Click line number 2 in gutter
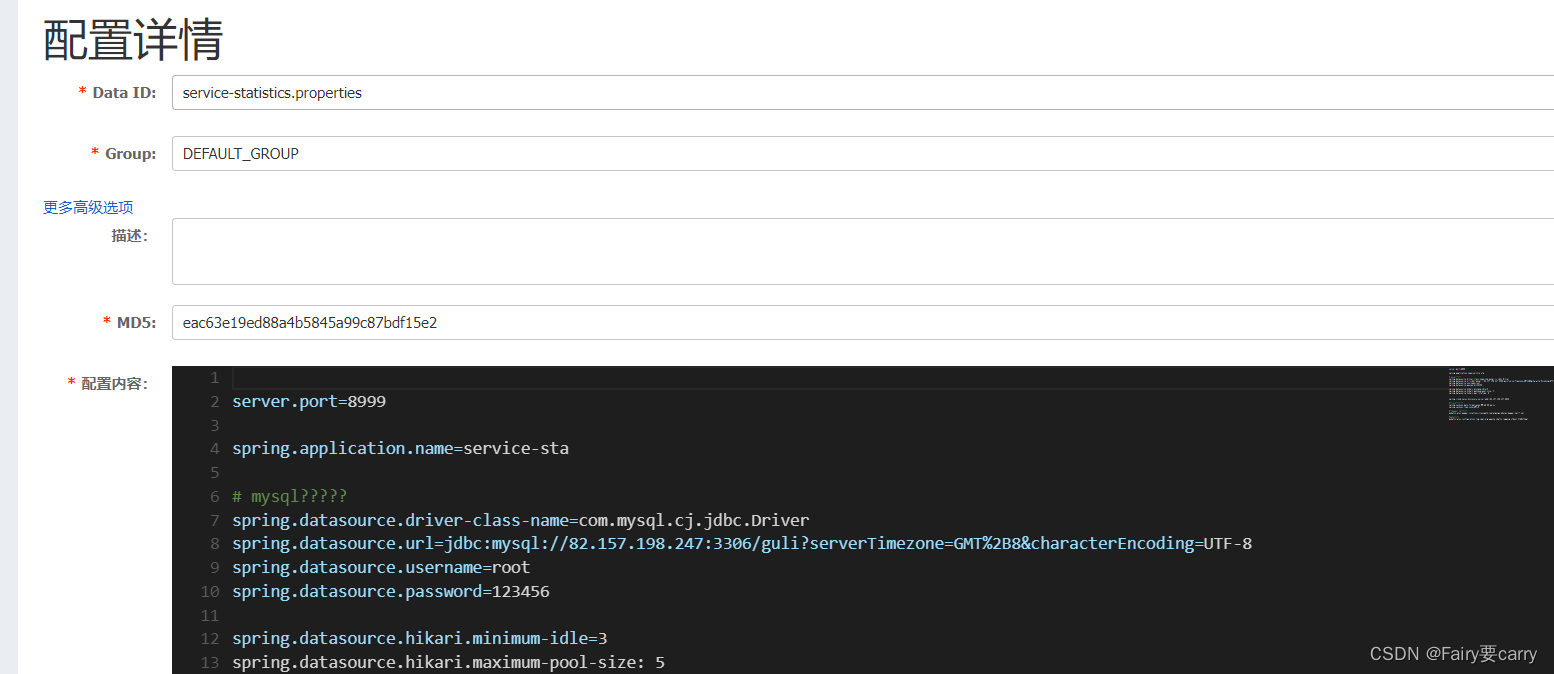 pyautogui.click(x=214, y=402)
